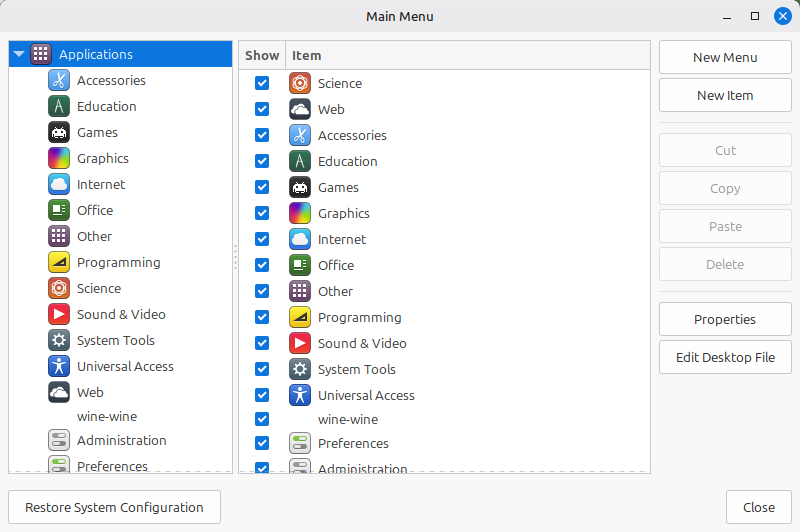Select the System Tools row in the Item list
The height and width of the screenshot is (532, 800).
pyautogui.click(x=444, y=369)
